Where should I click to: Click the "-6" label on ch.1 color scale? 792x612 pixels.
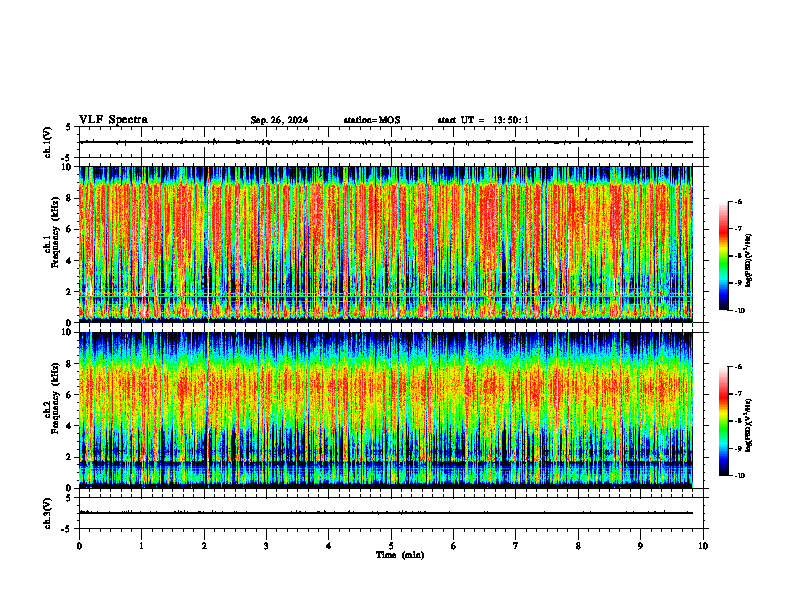(737, 201)
